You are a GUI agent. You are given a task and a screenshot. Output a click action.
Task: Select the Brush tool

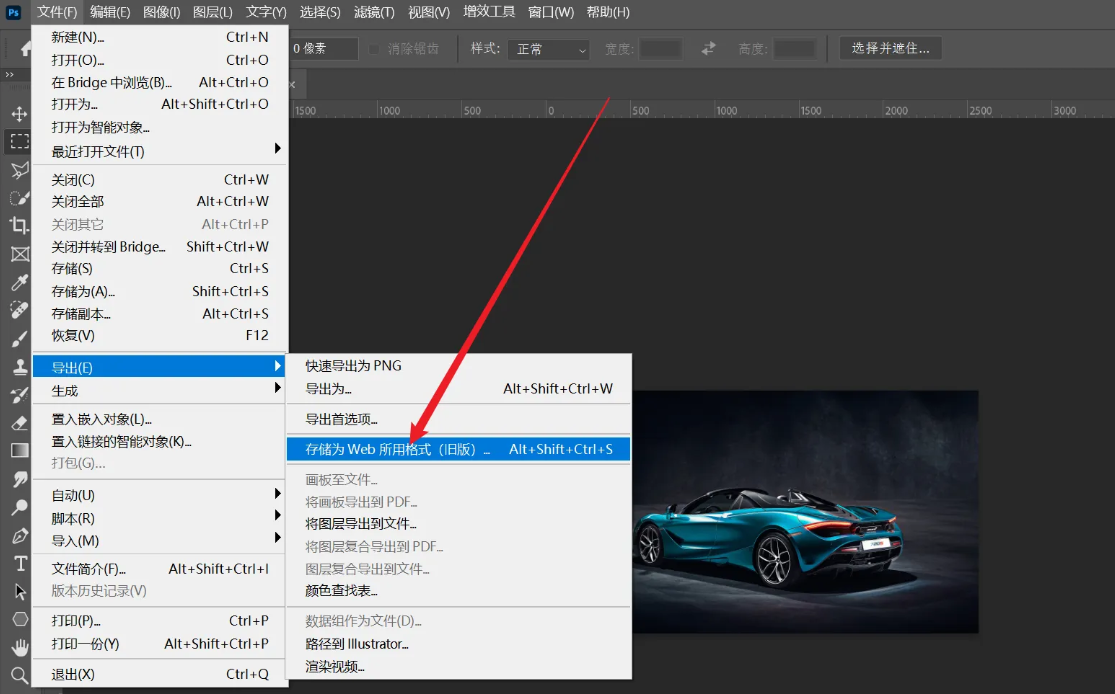point(19,338)
